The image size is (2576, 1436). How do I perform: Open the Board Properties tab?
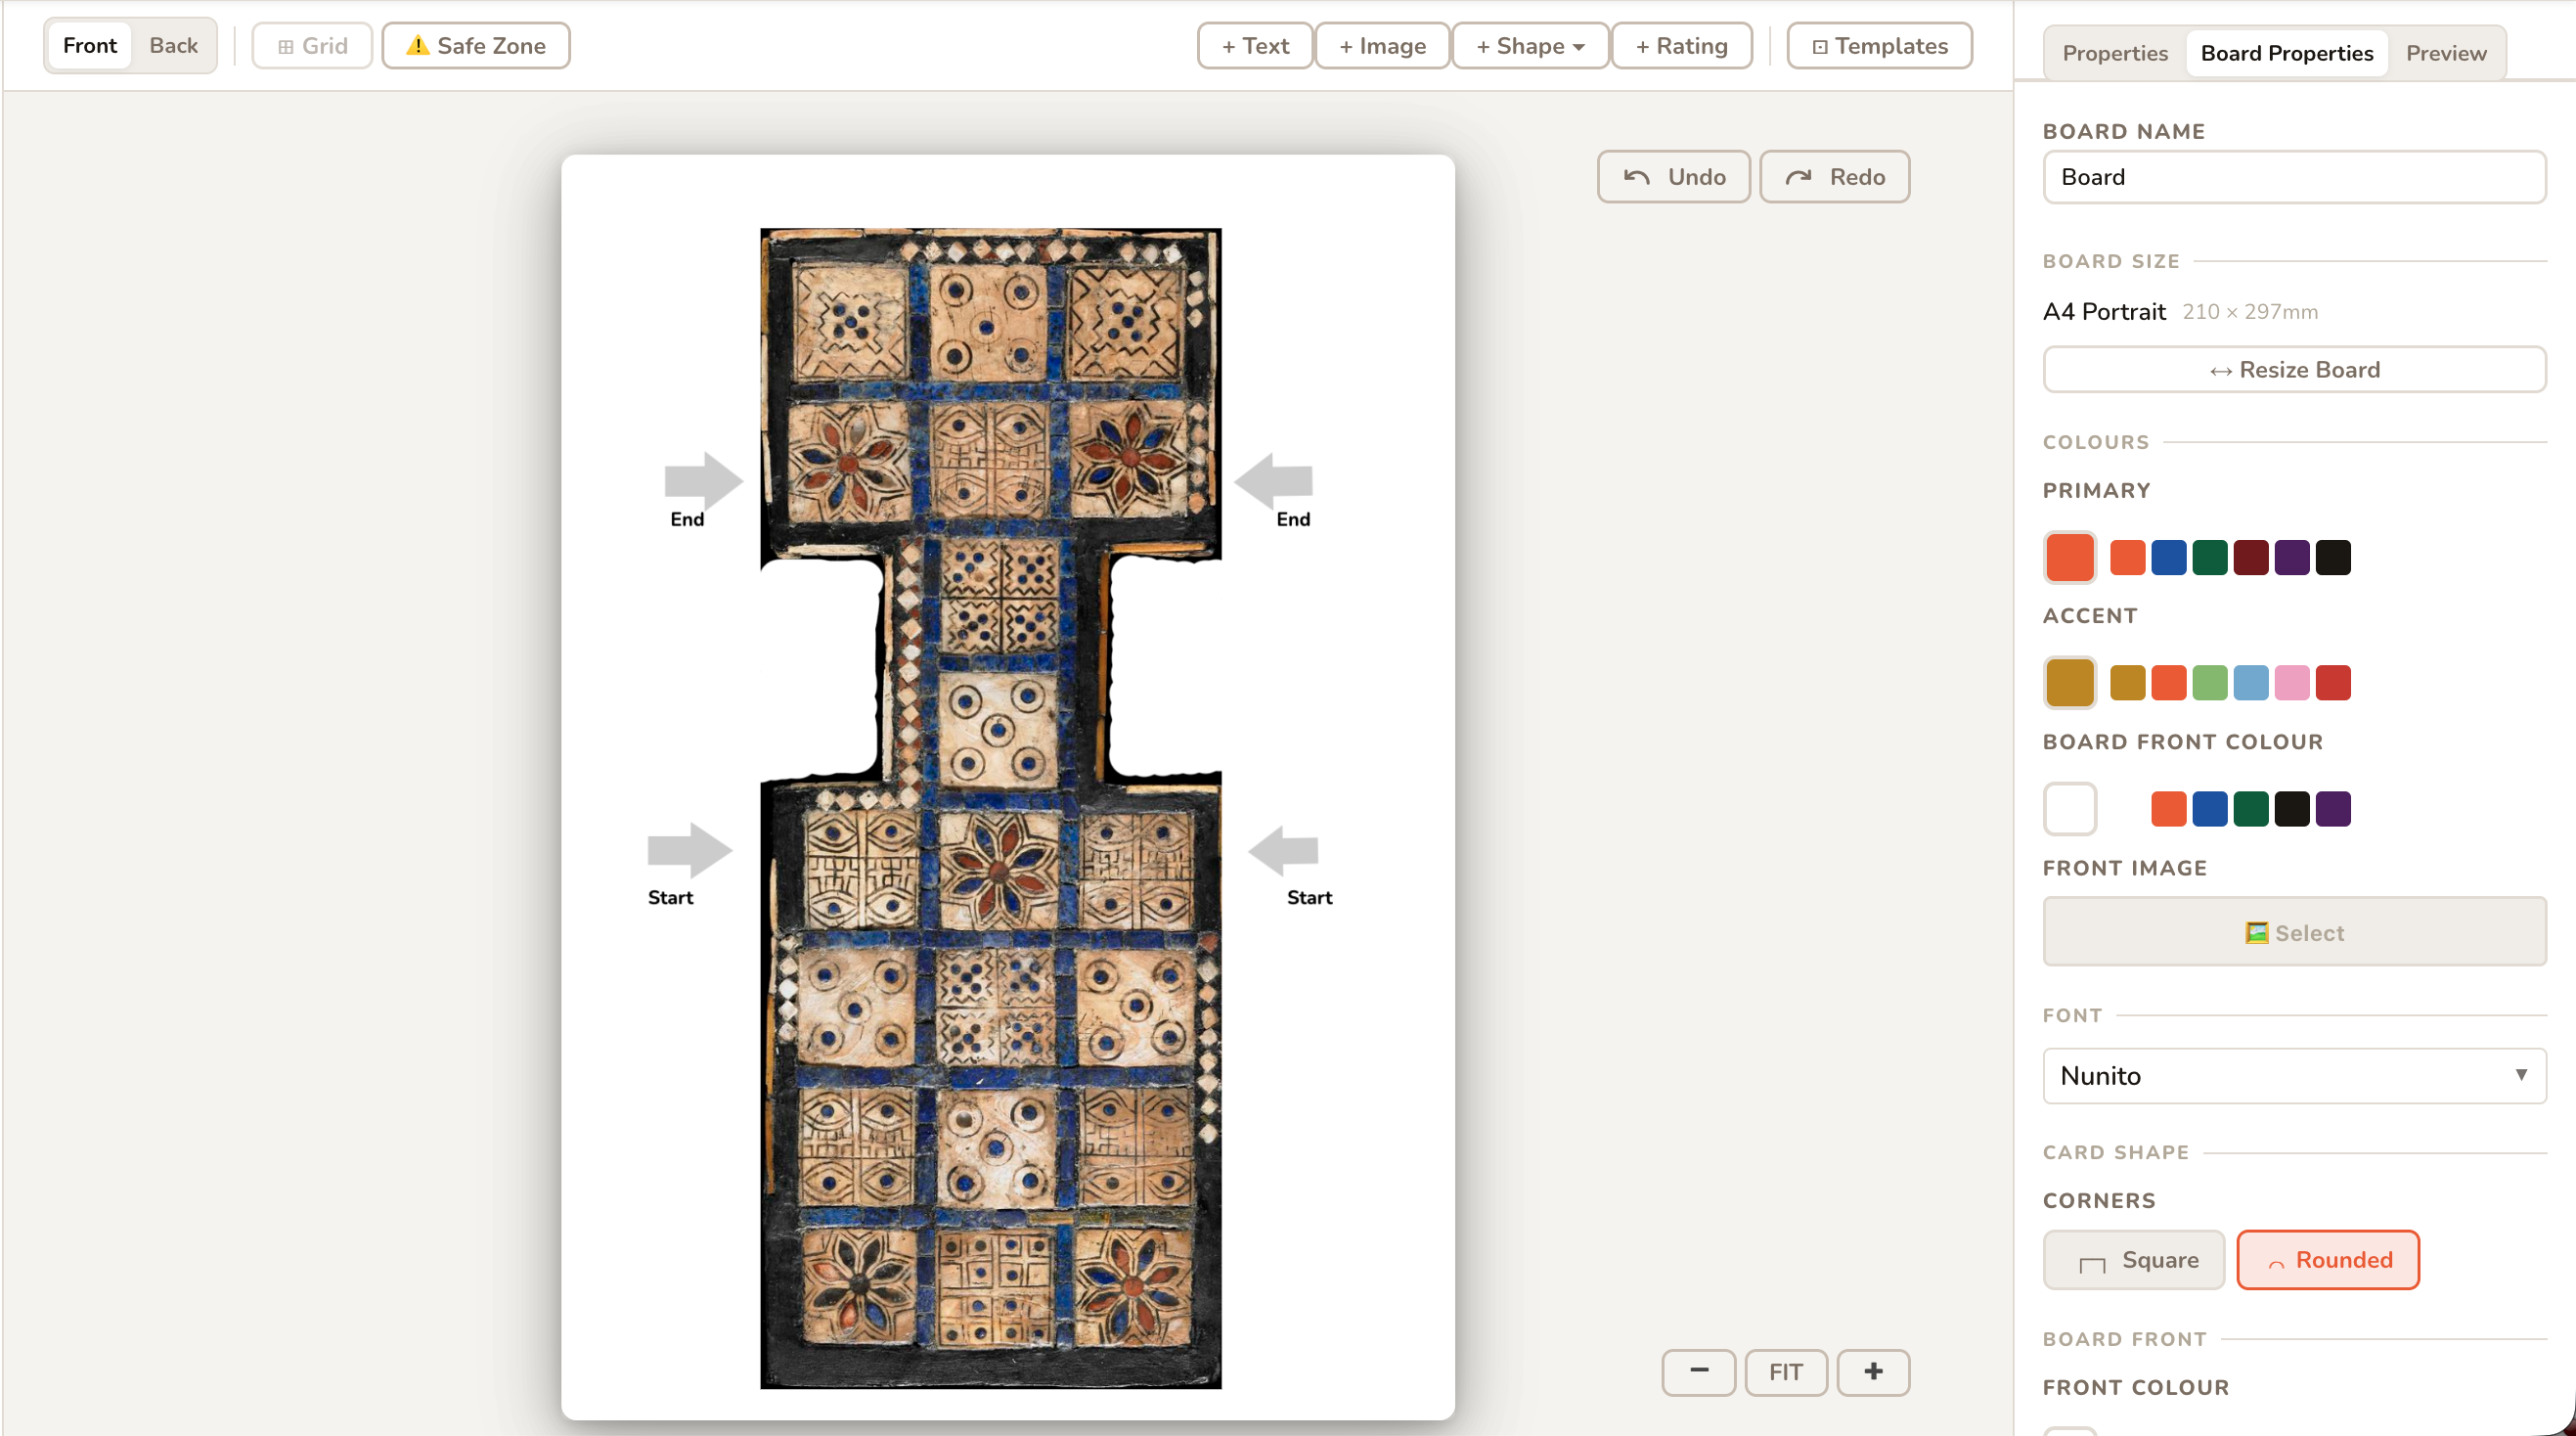2286,53
